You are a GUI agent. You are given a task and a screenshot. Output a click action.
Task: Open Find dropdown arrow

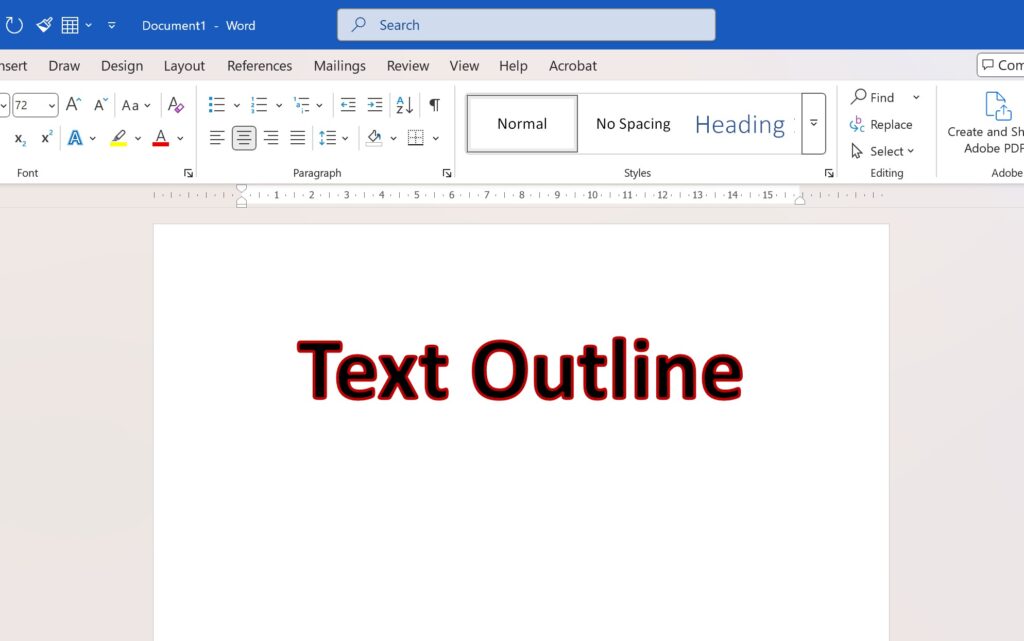pyautogui.click(x=916, y=97)
